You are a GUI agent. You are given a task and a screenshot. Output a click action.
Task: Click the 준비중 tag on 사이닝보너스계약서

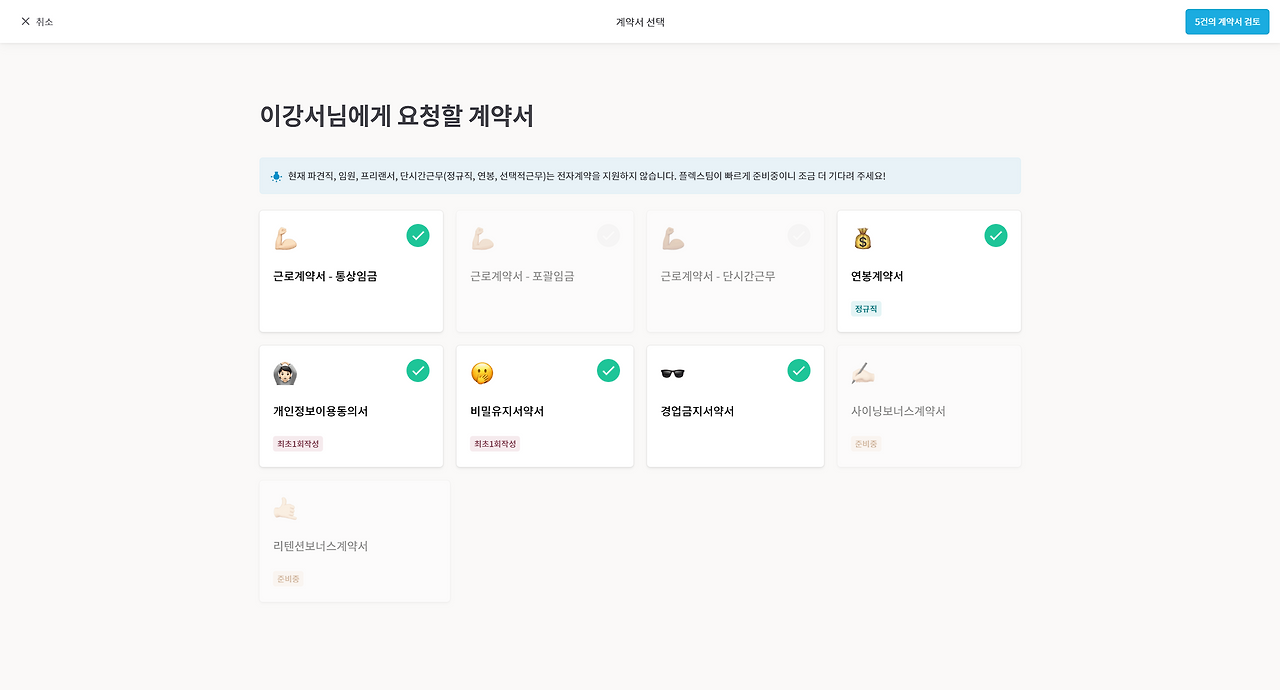[x=866, y=444]
